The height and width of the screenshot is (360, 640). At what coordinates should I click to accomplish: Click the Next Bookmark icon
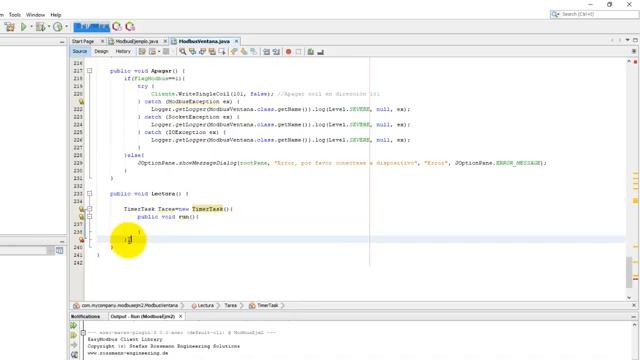(244, 52)
